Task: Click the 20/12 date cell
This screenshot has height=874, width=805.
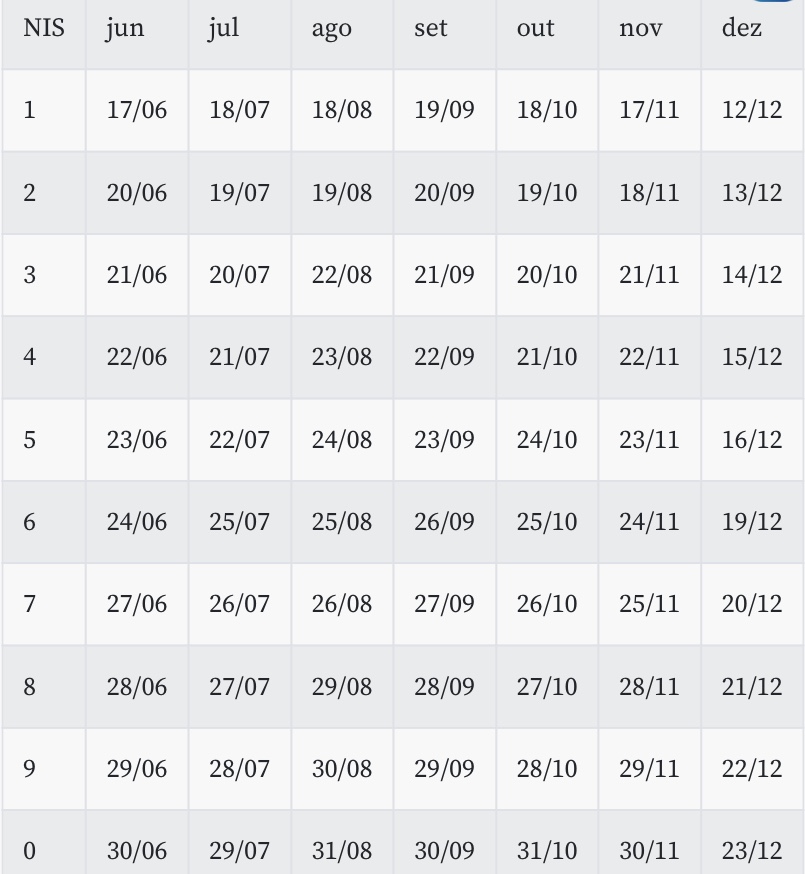Action: click(x=752, y=604)
